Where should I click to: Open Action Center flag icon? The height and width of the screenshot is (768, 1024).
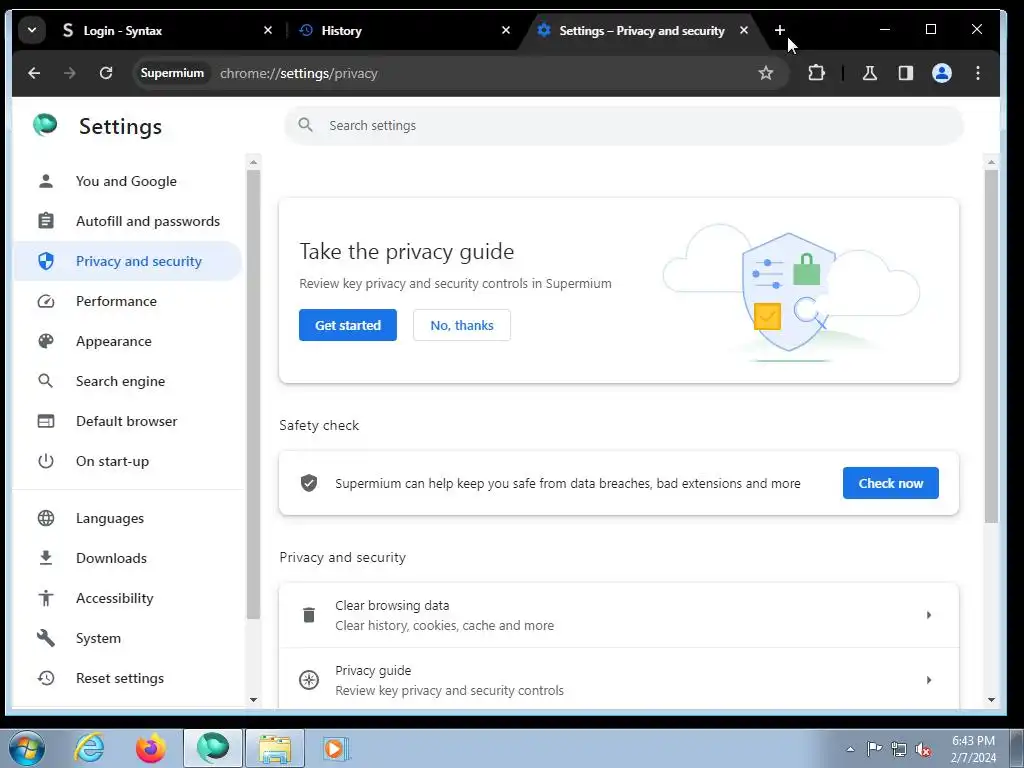874,749
